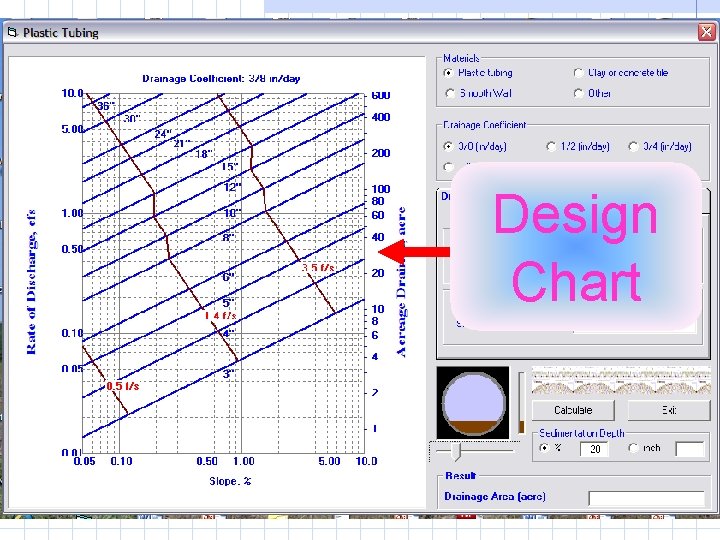Select percent sedimentation depth option
720x540 pixels.
point(544,448)
